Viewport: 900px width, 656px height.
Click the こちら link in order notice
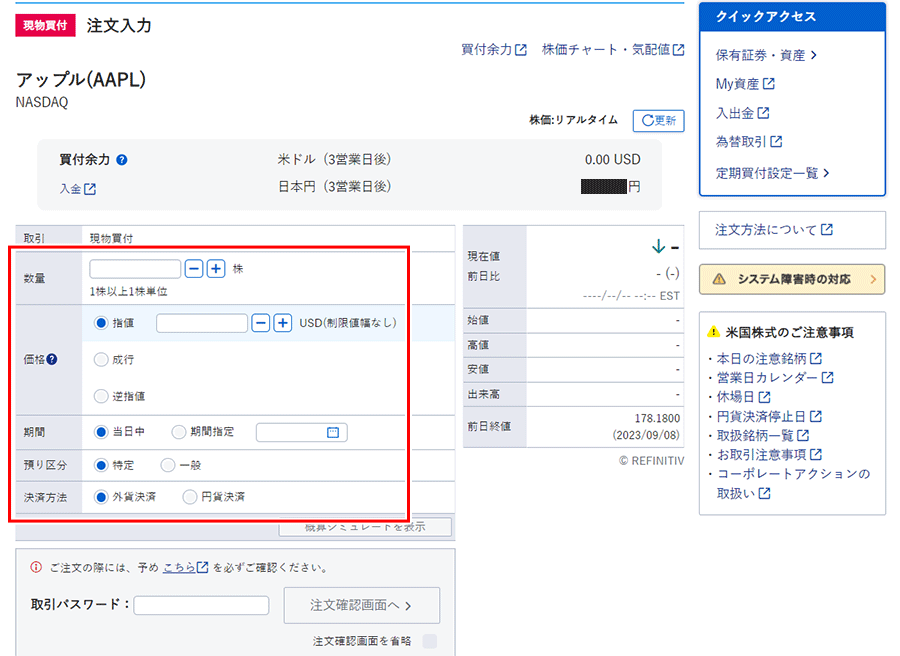(x=185, y=567)
